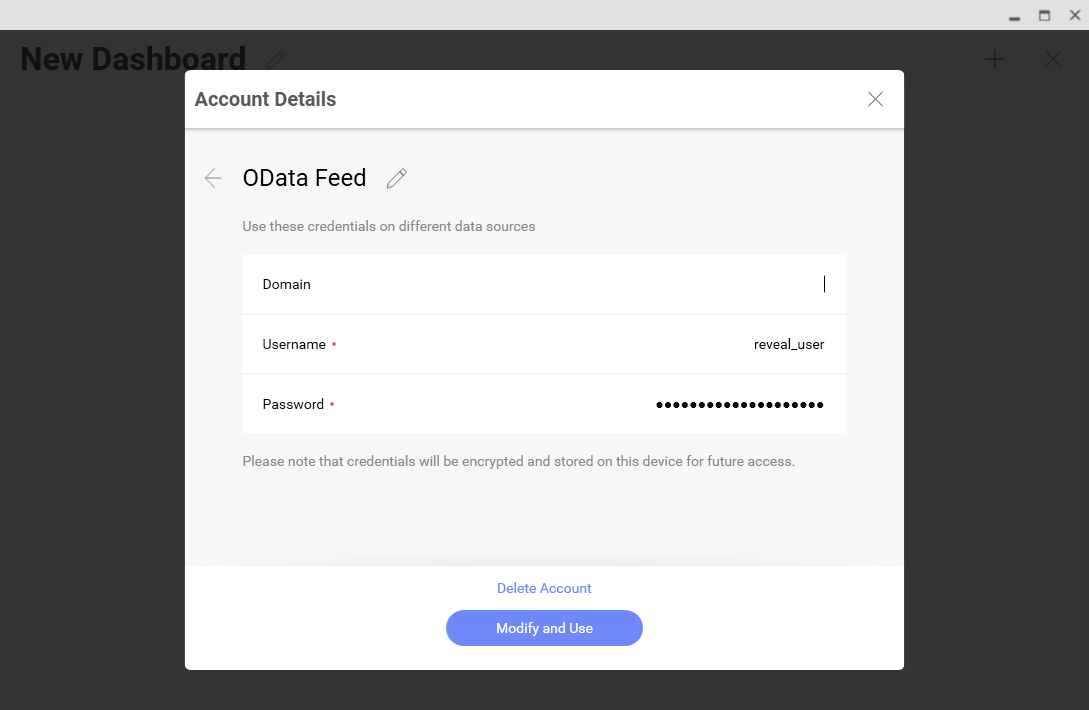Image resolution: width=1089 pixels, height=710 pixels.
Task: Click the Password row label
Action: [293, 404]
